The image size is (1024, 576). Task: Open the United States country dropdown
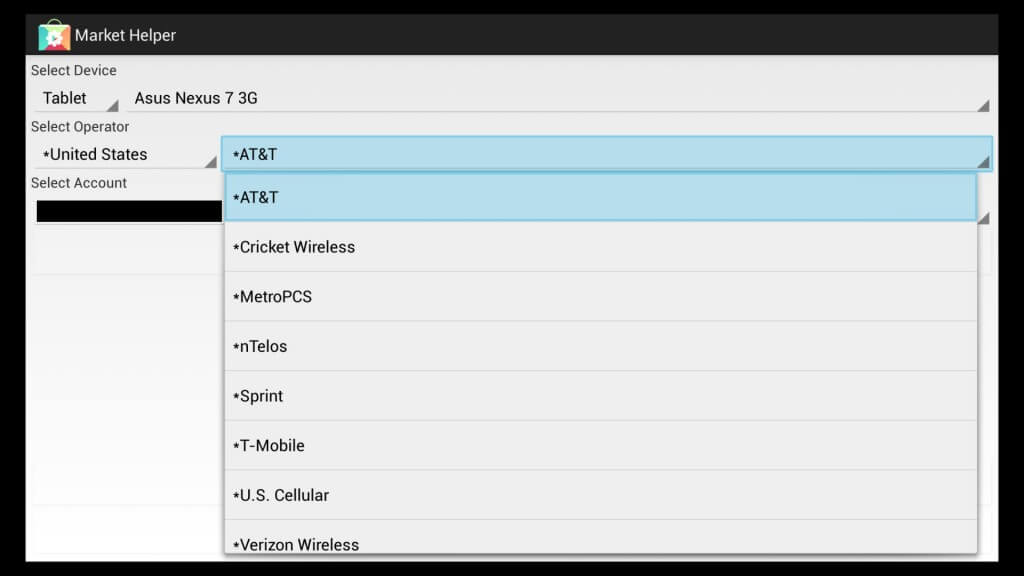point(125,155)
